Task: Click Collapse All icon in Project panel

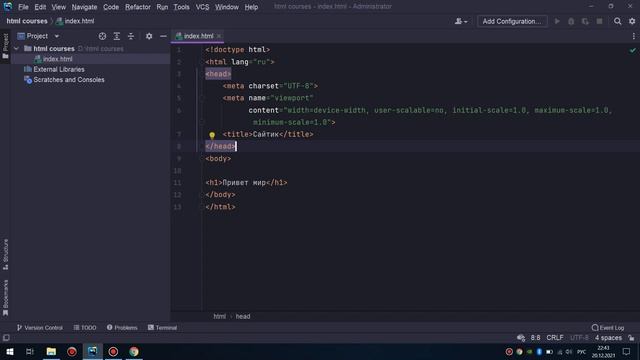Action: [131, 36]
